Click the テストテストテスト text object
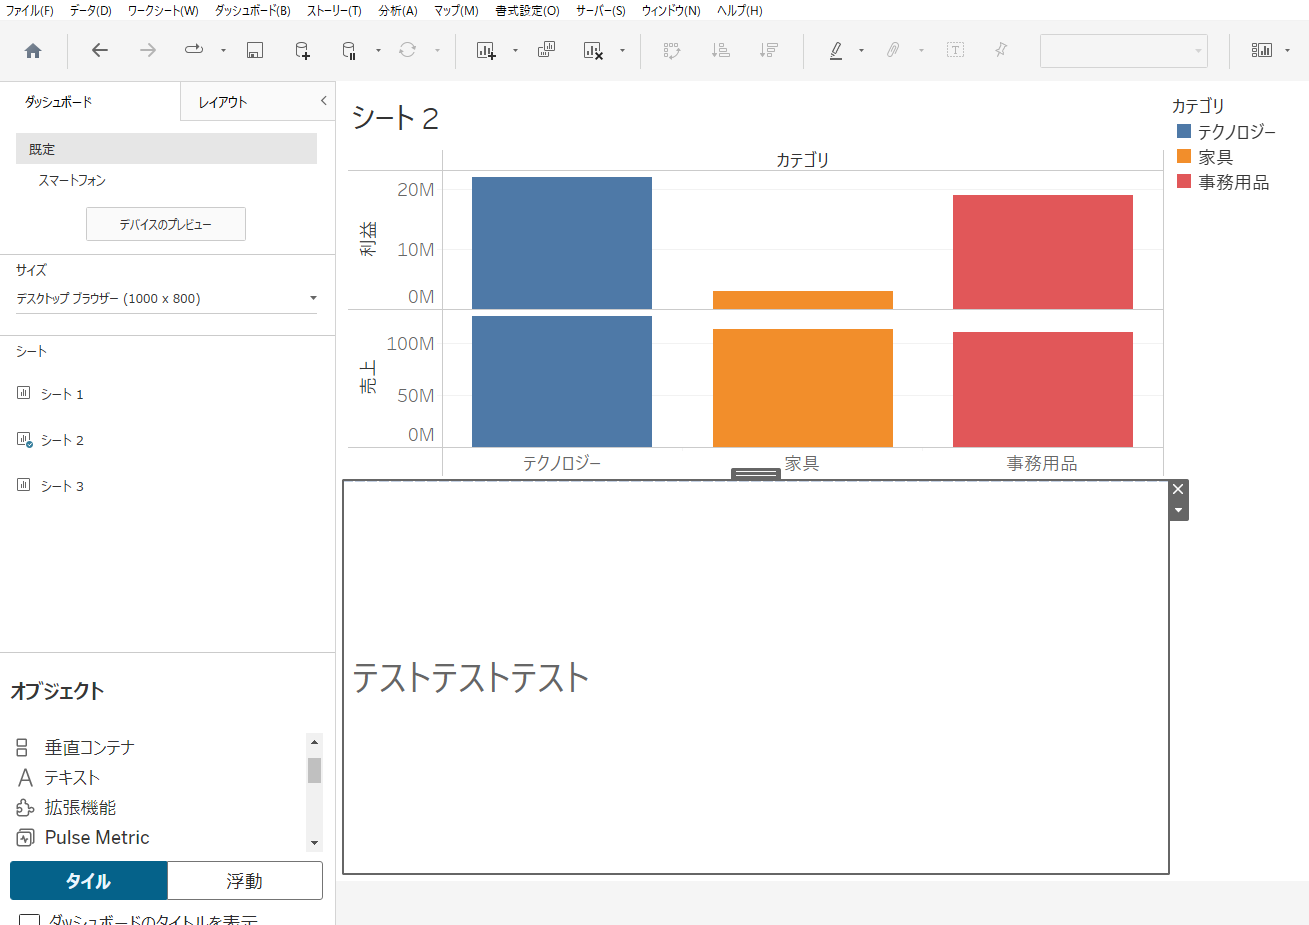 pos(470,677)
